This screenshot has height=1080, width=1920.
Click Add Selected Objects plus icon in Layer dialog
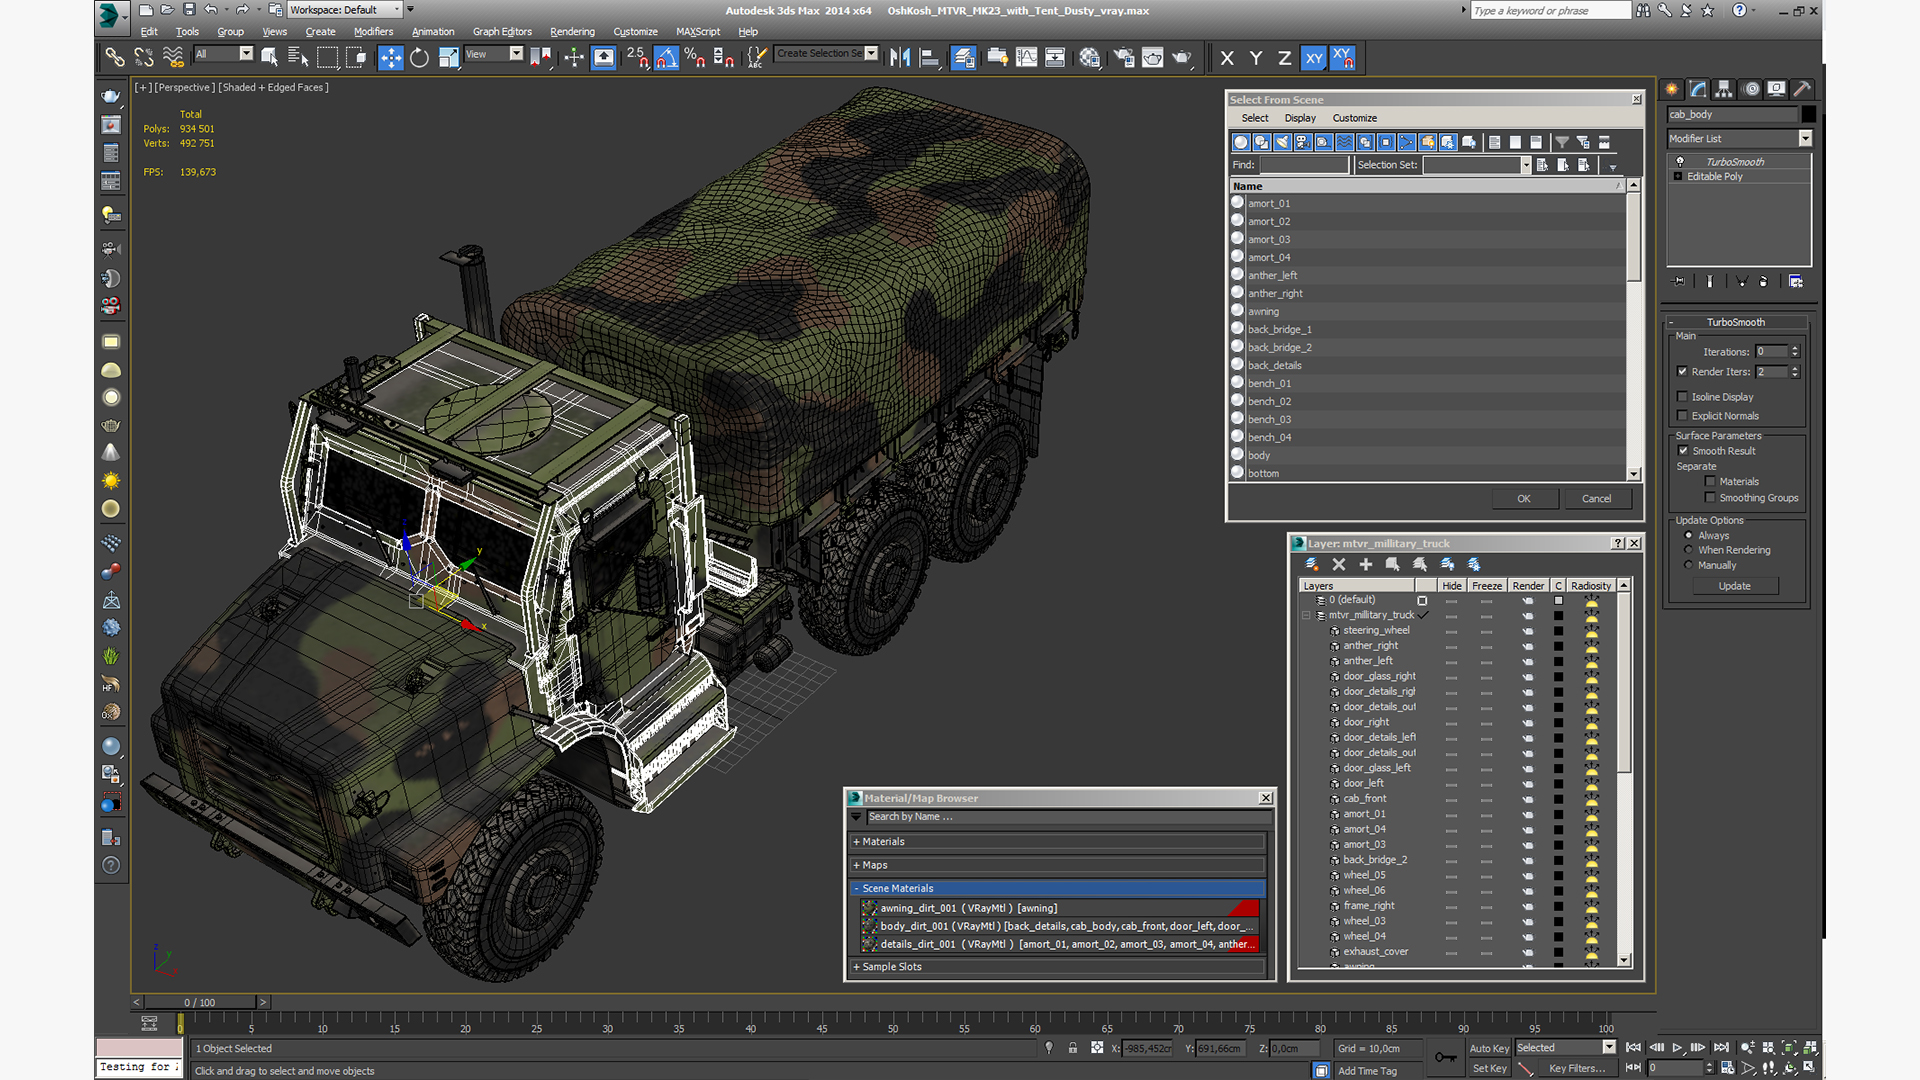pyautogui.click(x=1366, y=565)
